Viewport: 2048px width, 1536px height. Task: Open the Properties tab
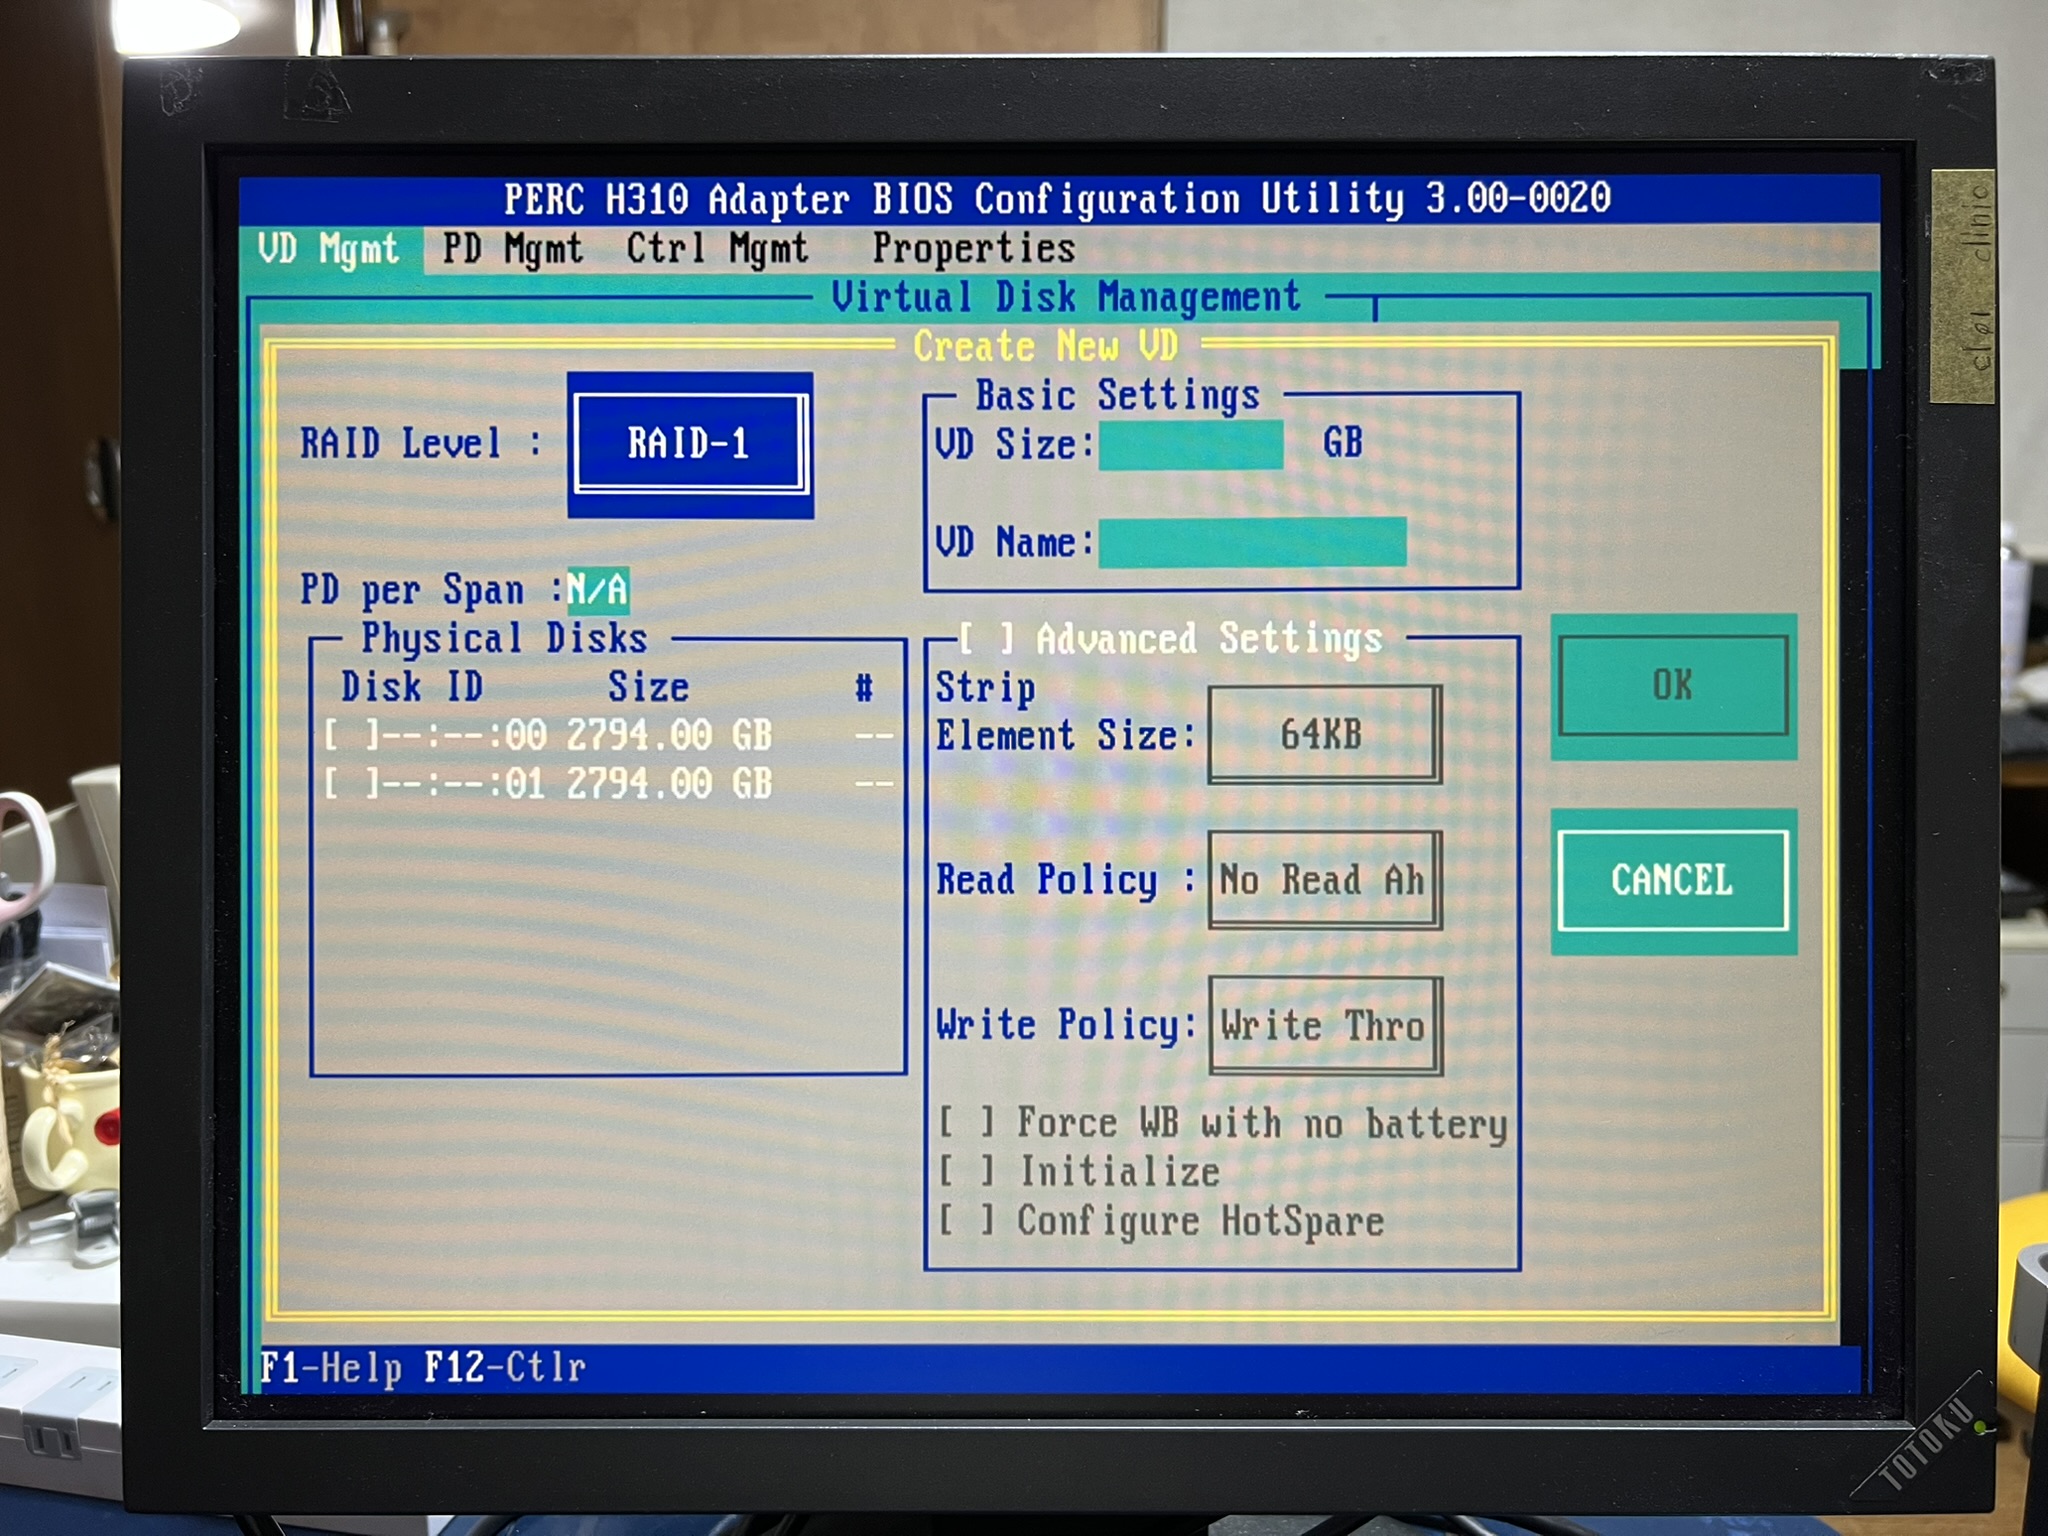[974, 249]
